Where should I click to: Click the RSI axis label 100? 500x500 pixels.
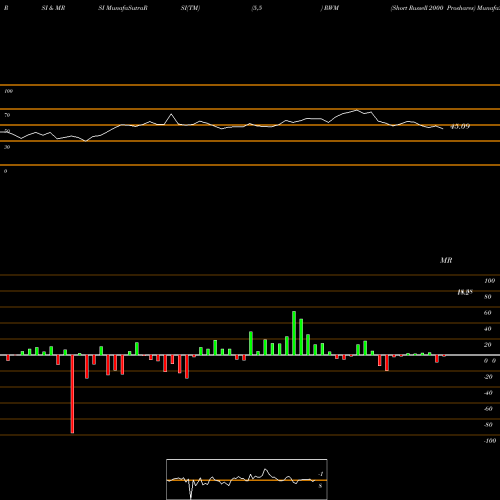tap(9, 91)
